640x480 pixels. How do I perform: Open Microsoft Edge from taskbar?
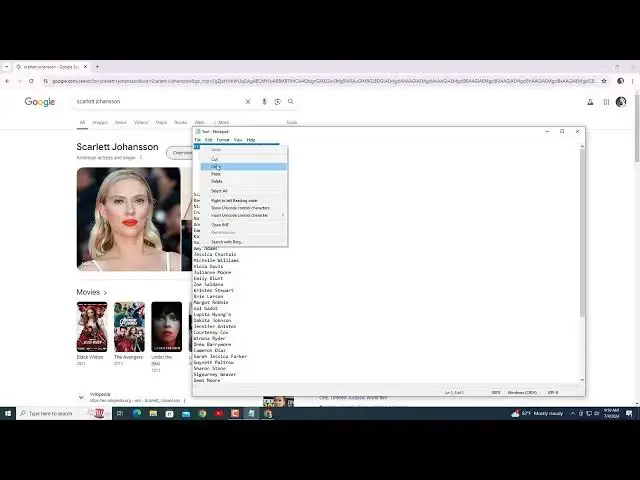click(x=137, y=413)
